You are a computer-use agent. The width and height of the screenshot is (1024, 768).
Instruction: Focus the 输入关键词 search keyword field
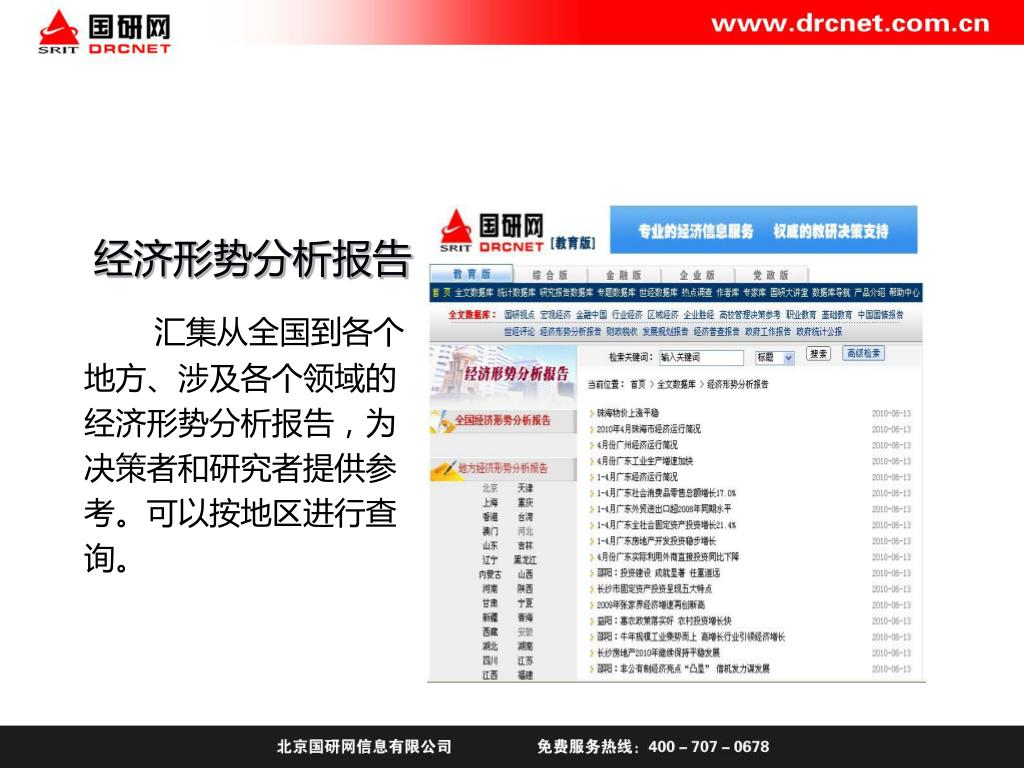coord(701,357)
